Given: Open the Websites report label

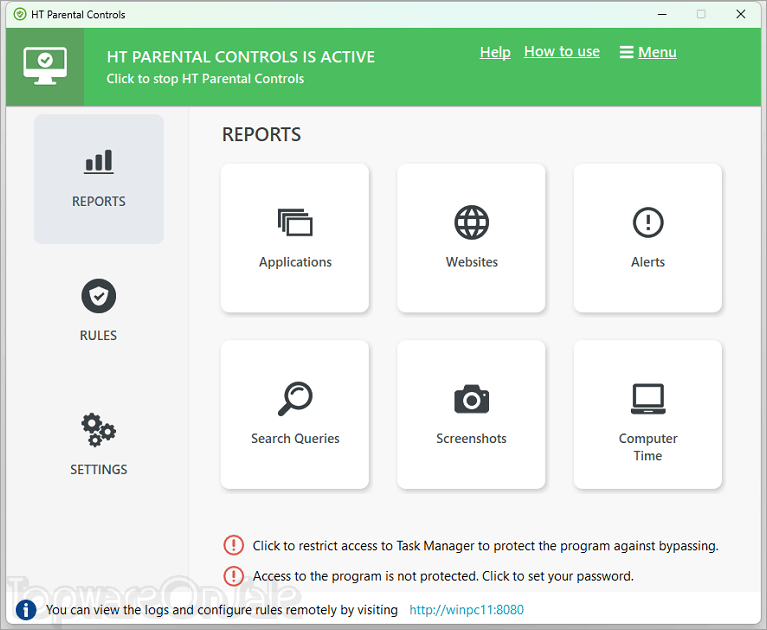Looking at the screenshot, I should [x=472, y=262].
